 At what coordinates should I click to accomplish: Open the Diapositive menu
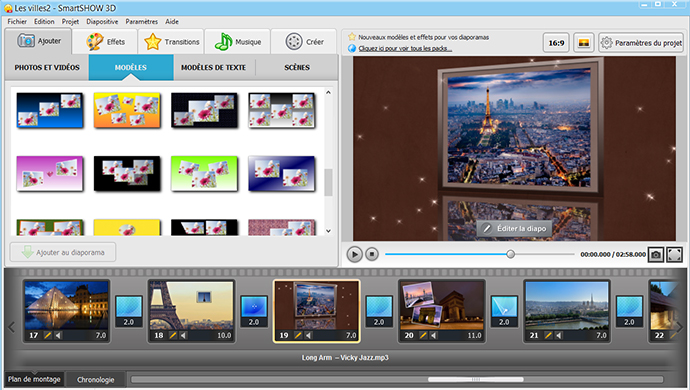[x=102, y=22]
